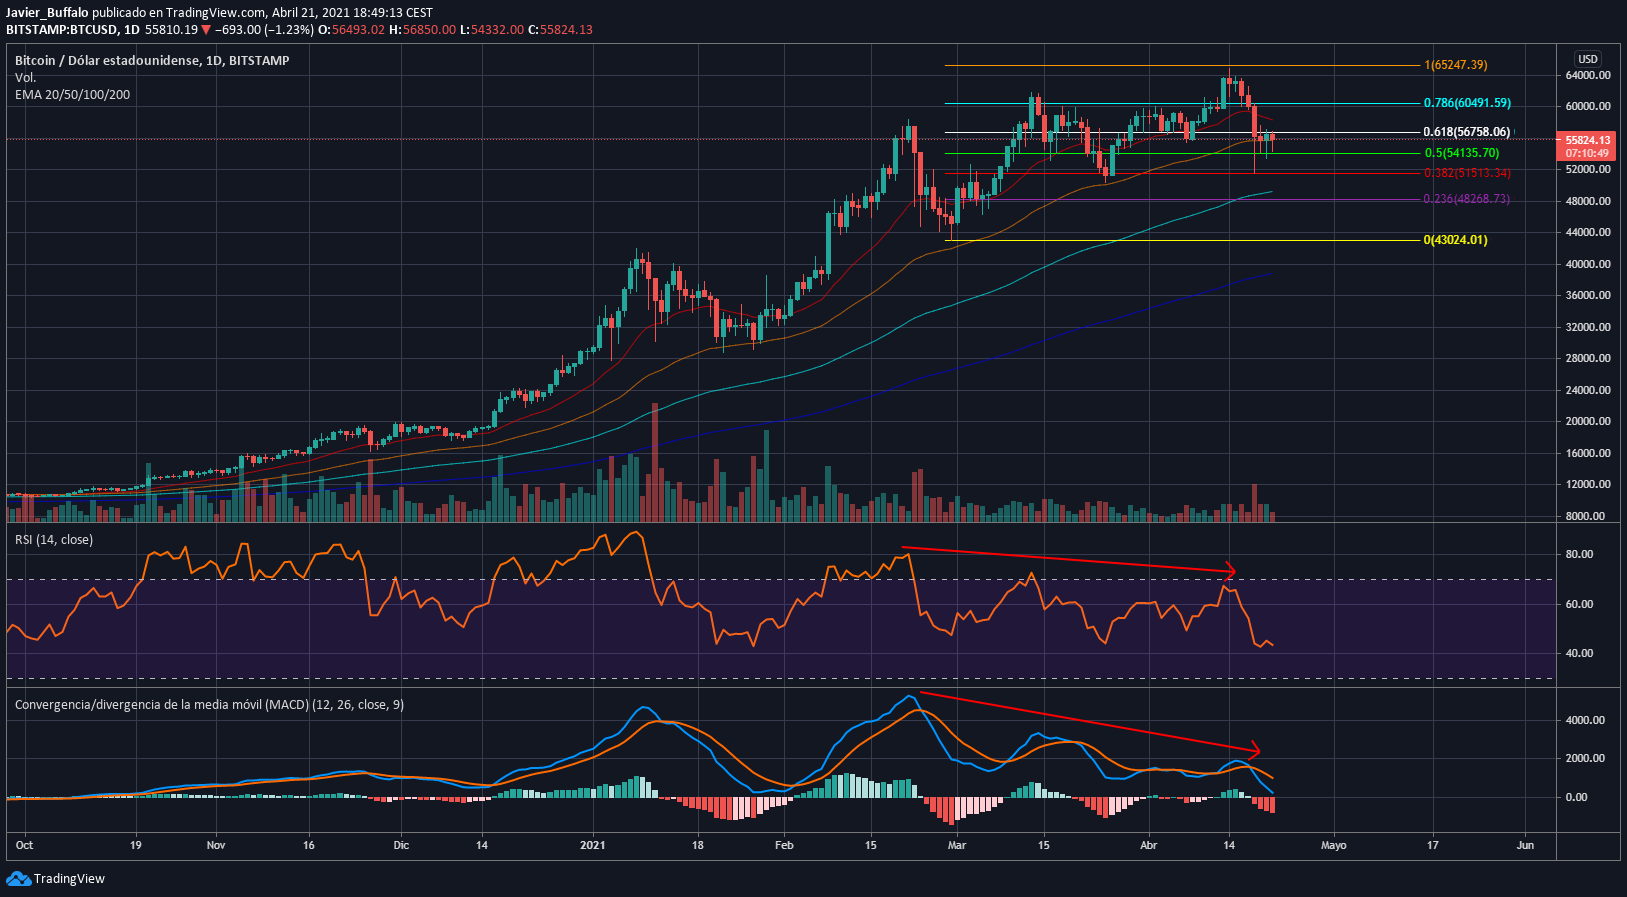The height and width of the screenshot is (897, 1627).
Task: Click the 2021 marker on the time axis
Action: pos(594,845)
